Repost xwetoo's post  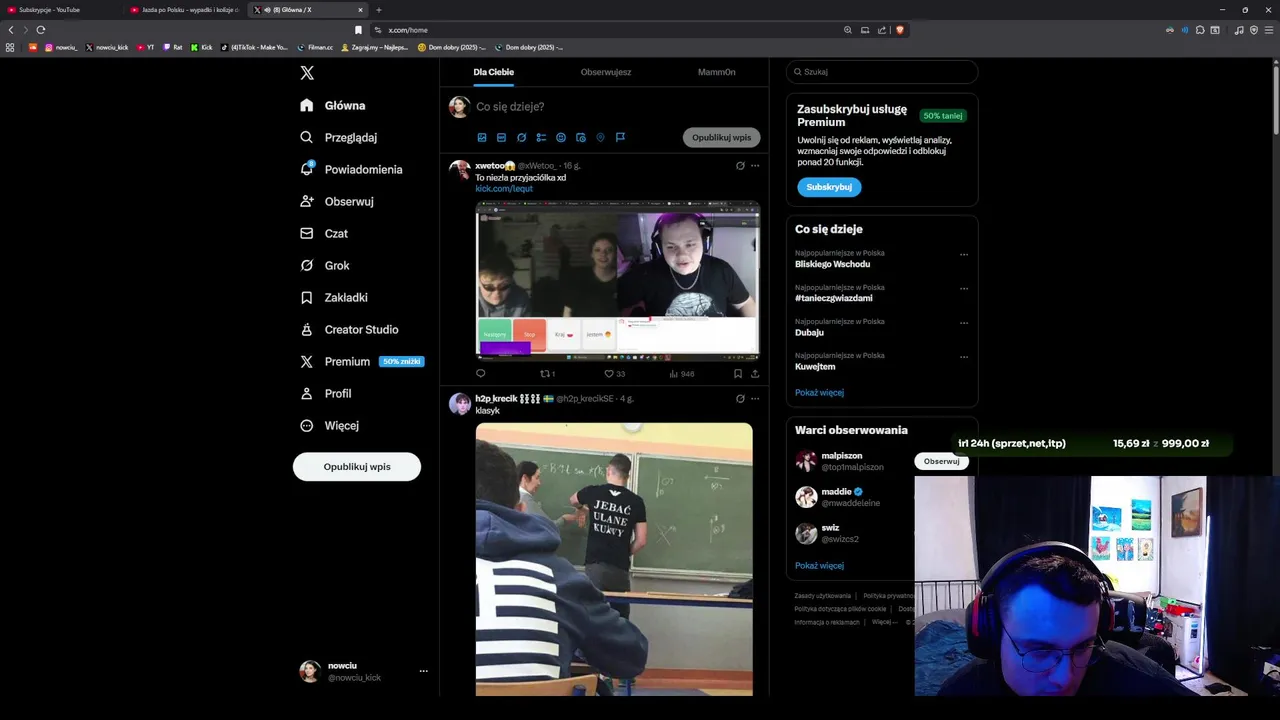547,373
